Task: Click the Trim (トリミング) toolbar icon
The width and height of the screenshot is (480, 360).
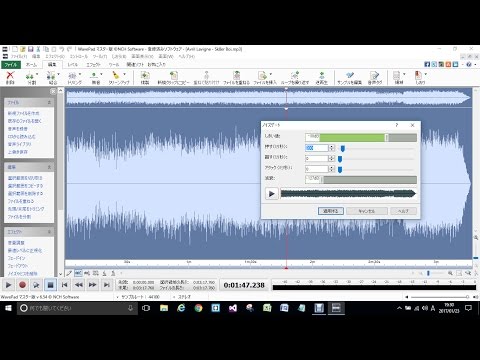Action: [x=73, y=78]
